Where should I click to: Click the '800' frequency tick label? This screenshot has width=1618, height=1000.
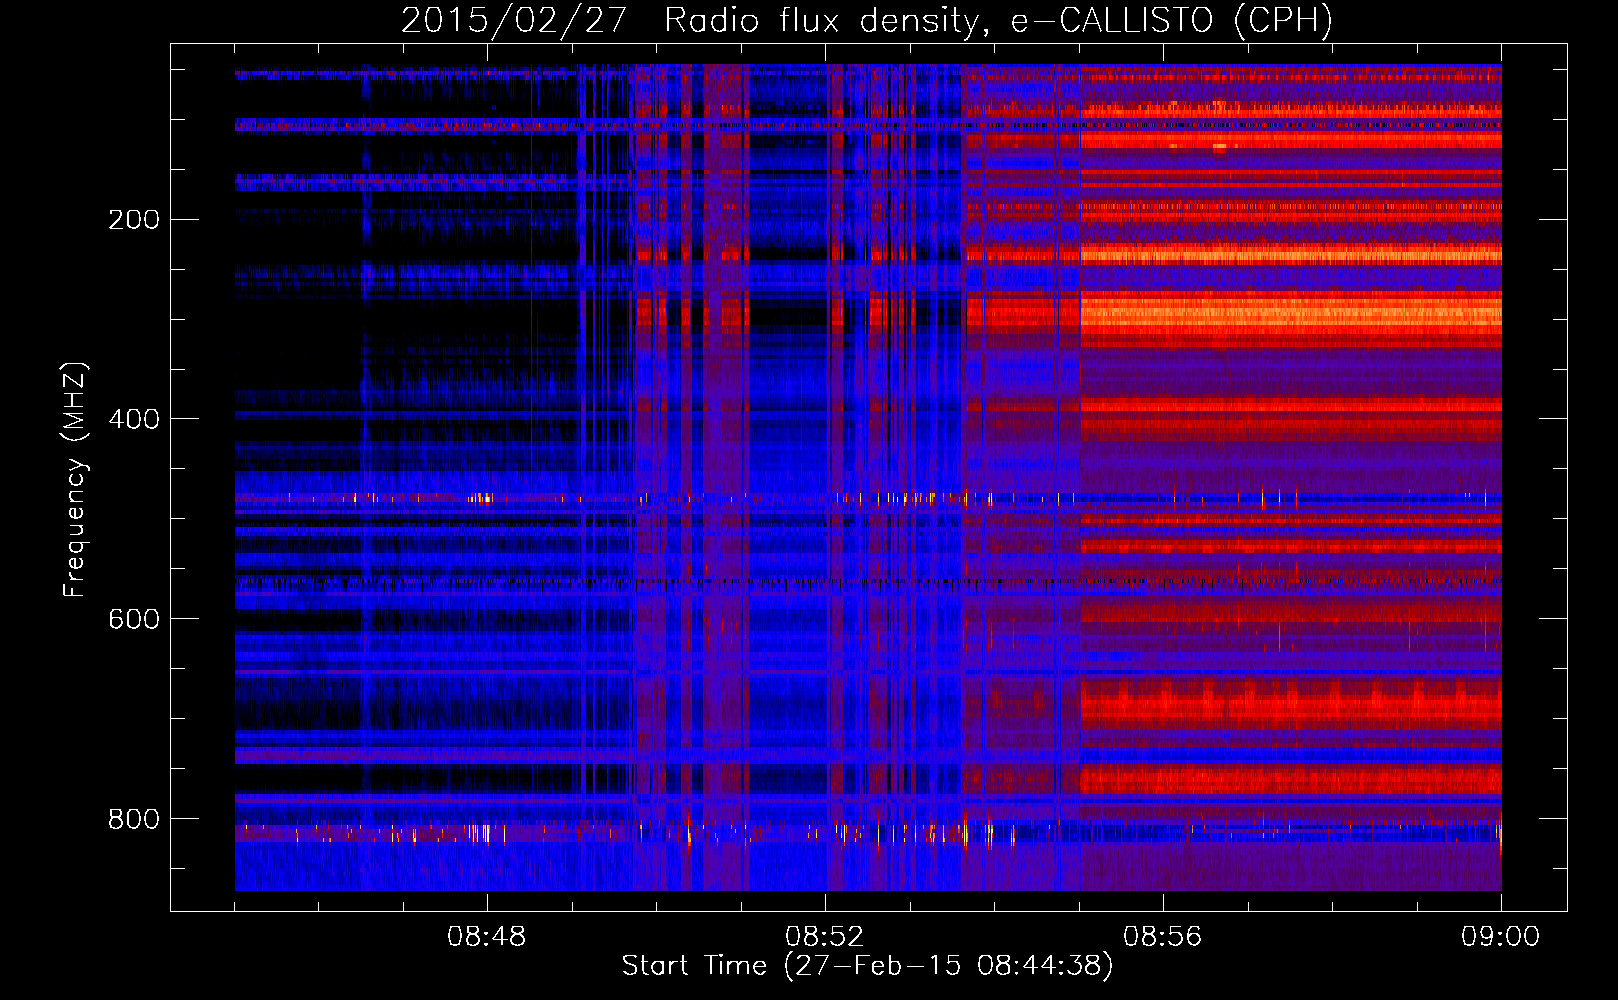(134, 819)
